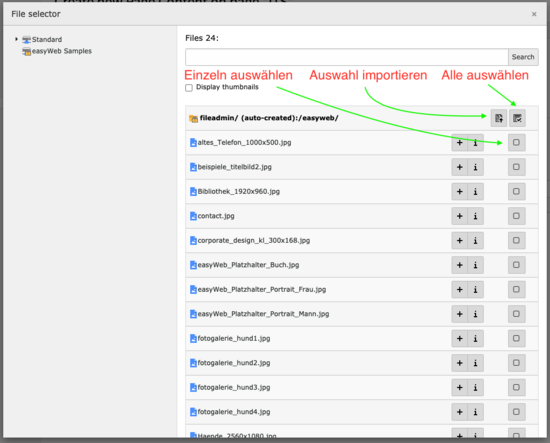
Task: Show info for altes_Telefon_1000x500.jpg
Action: 476,142
